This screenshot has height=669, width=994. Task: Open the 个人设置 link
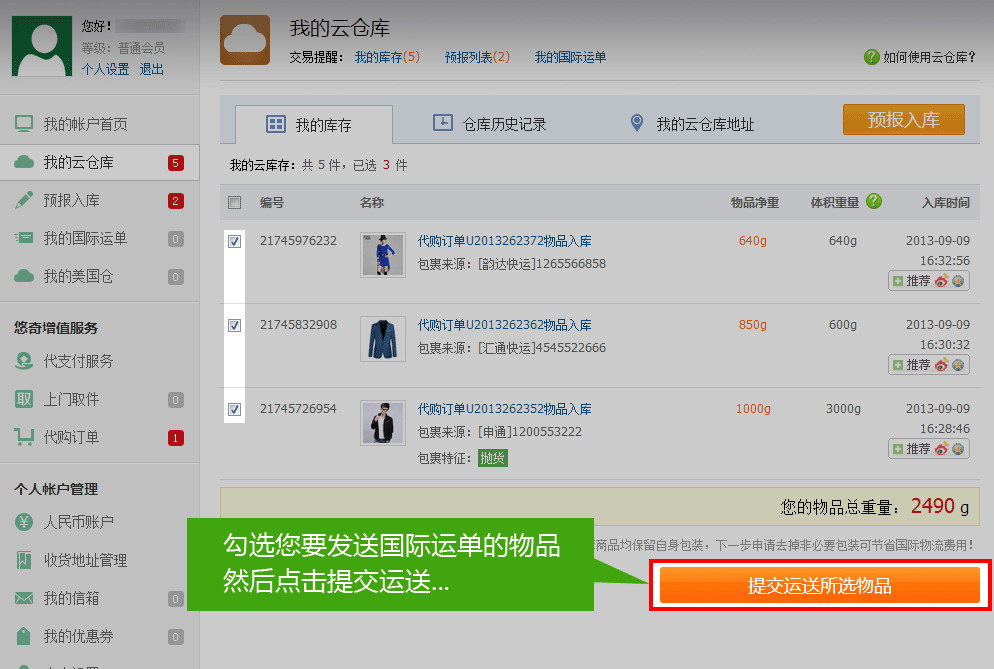pos(105,69)
